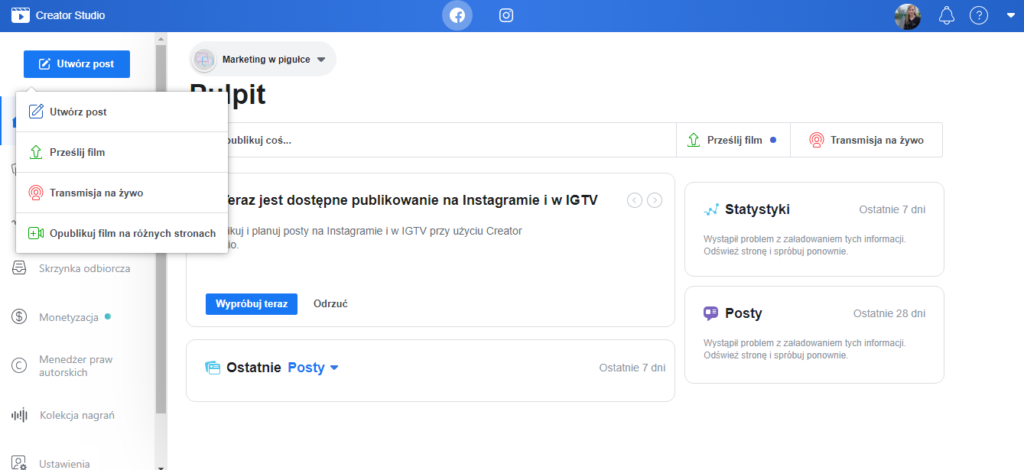Click the Ostatnie 7 dni label in Statystyki

(x=892, y=210)
